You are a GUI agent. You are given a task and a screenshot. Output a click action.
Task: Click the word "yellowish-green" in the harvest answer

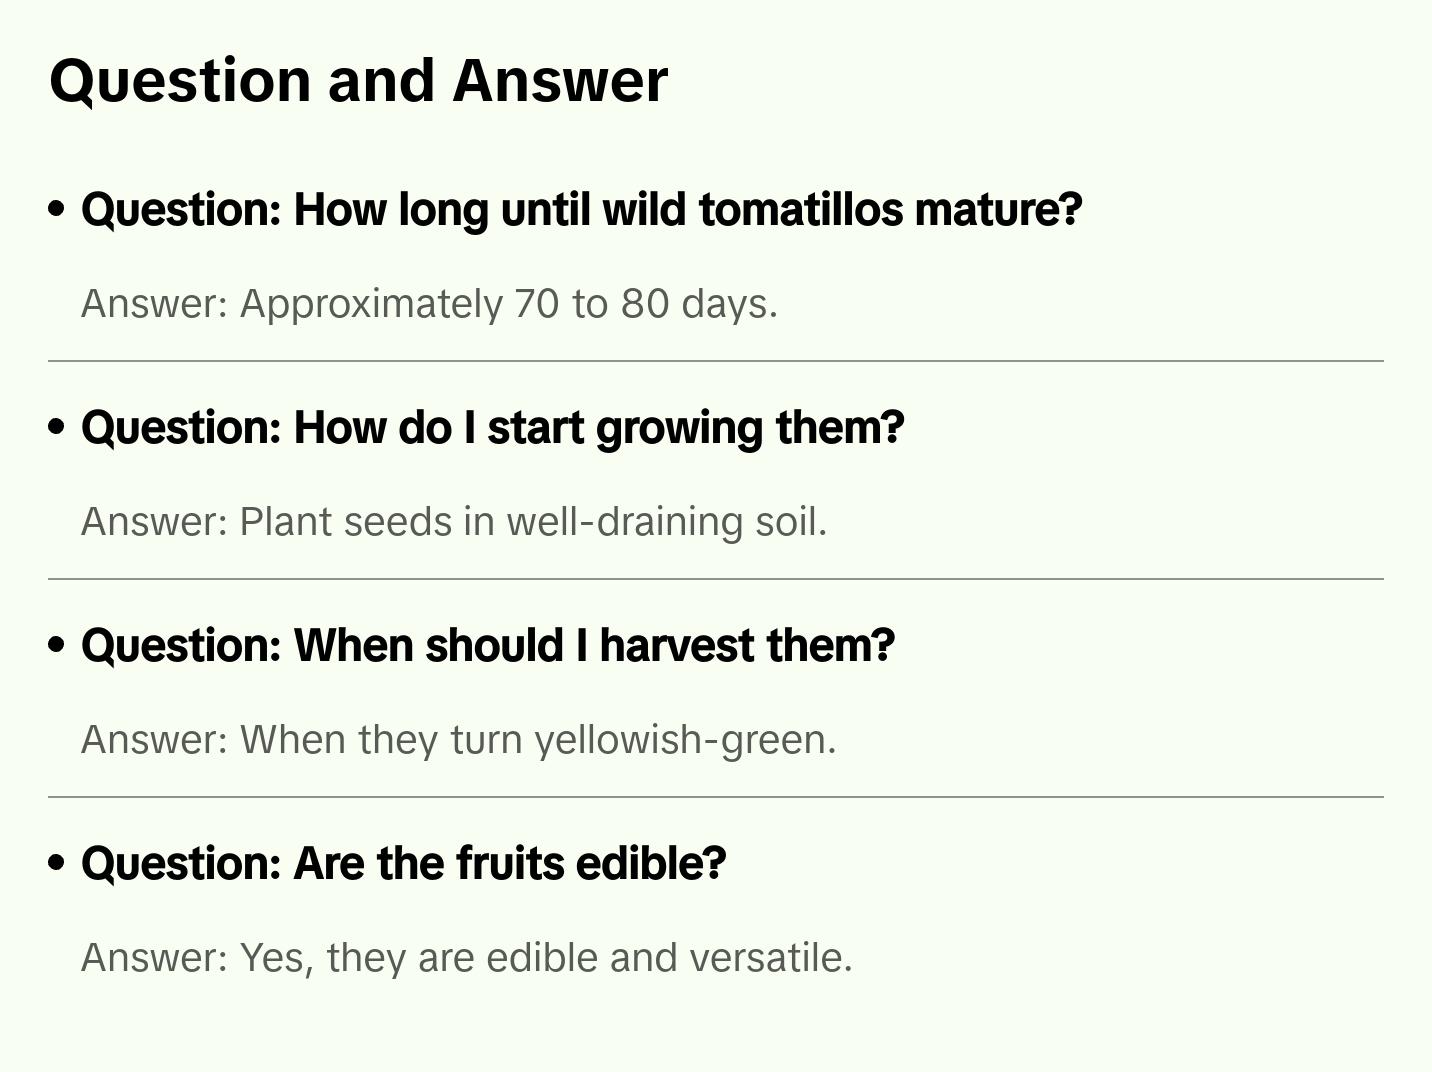[x=684, y=740]
